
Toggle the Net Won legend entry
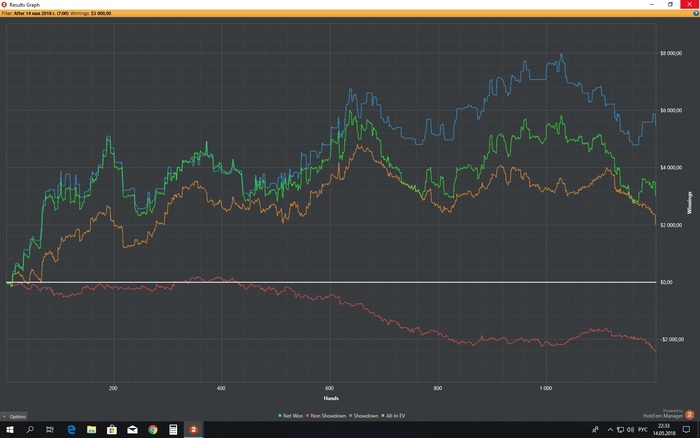[291, 416]
